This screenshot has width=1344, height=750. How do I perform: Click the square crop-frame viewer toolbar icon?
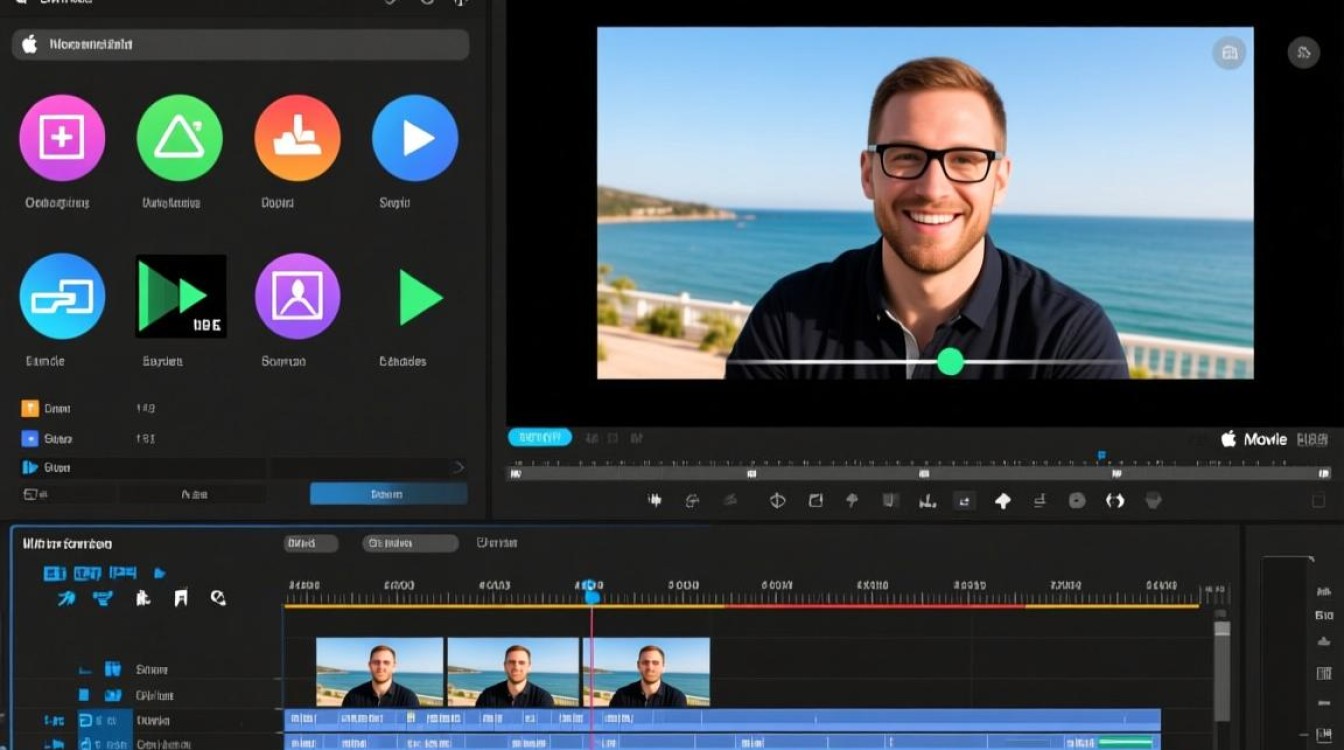point(815,501)
